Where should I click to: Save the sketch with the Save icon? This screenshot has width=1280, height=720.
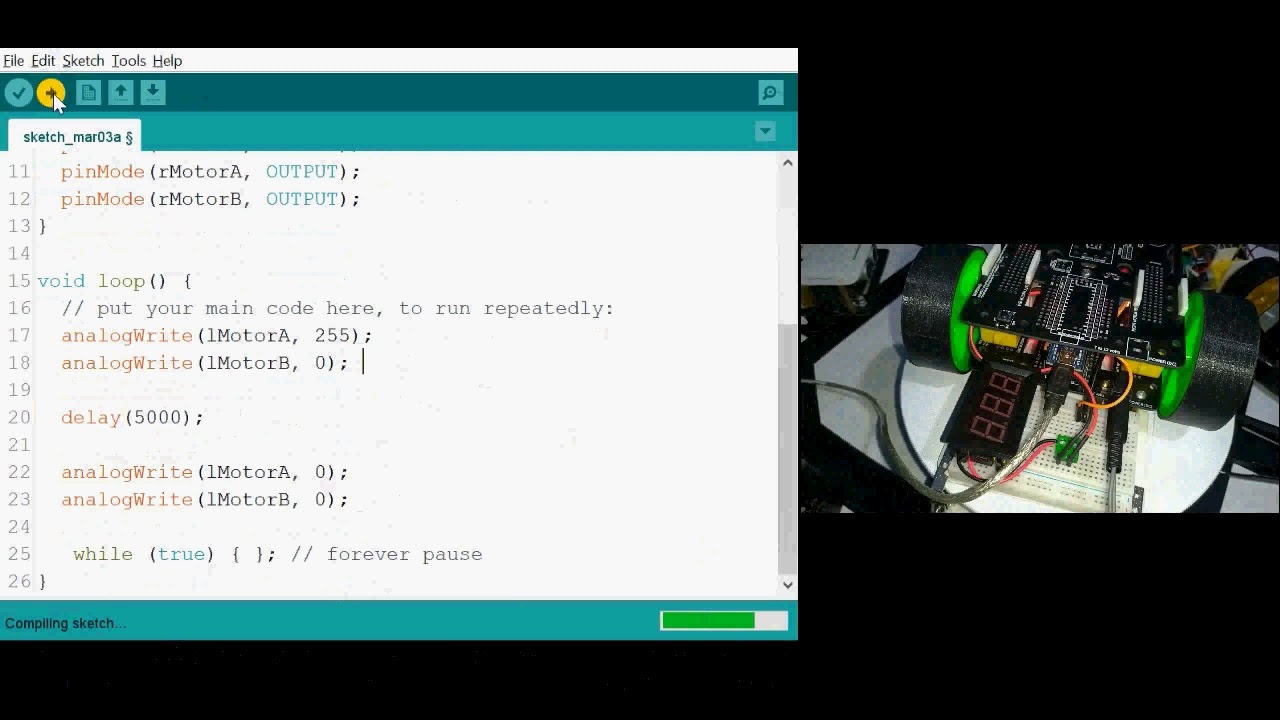tap(152, 93)
